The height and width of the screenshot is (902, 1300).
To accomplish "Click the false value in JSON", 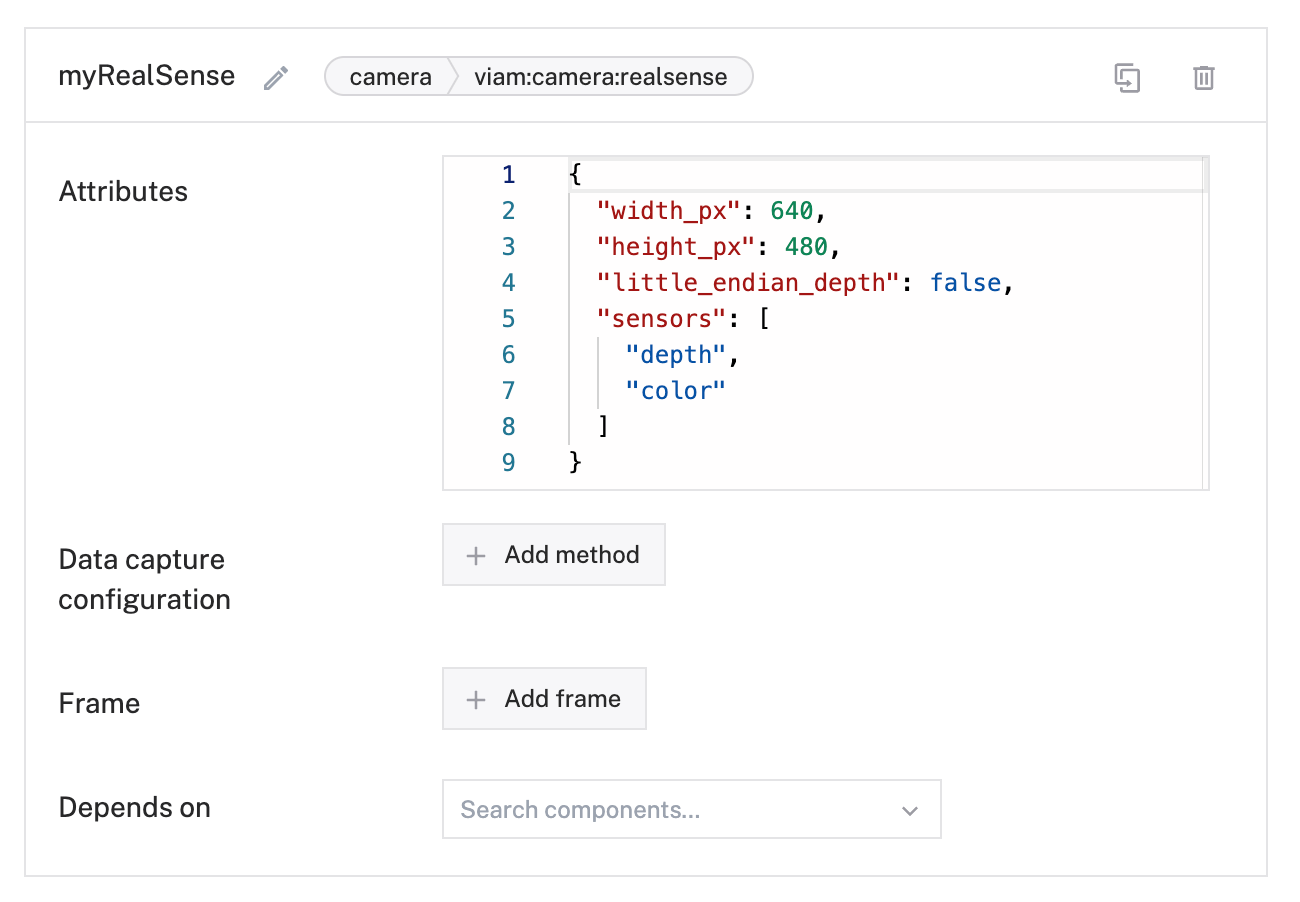I will 965,283.
